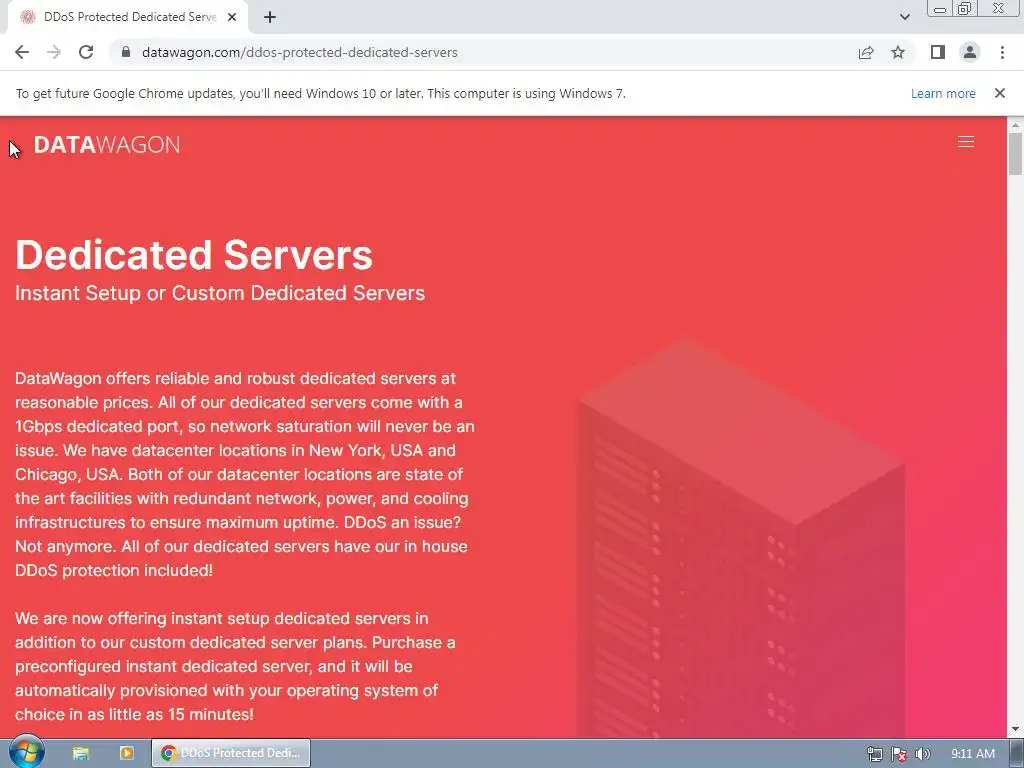Open the volume speaker icon

[923, 754]
